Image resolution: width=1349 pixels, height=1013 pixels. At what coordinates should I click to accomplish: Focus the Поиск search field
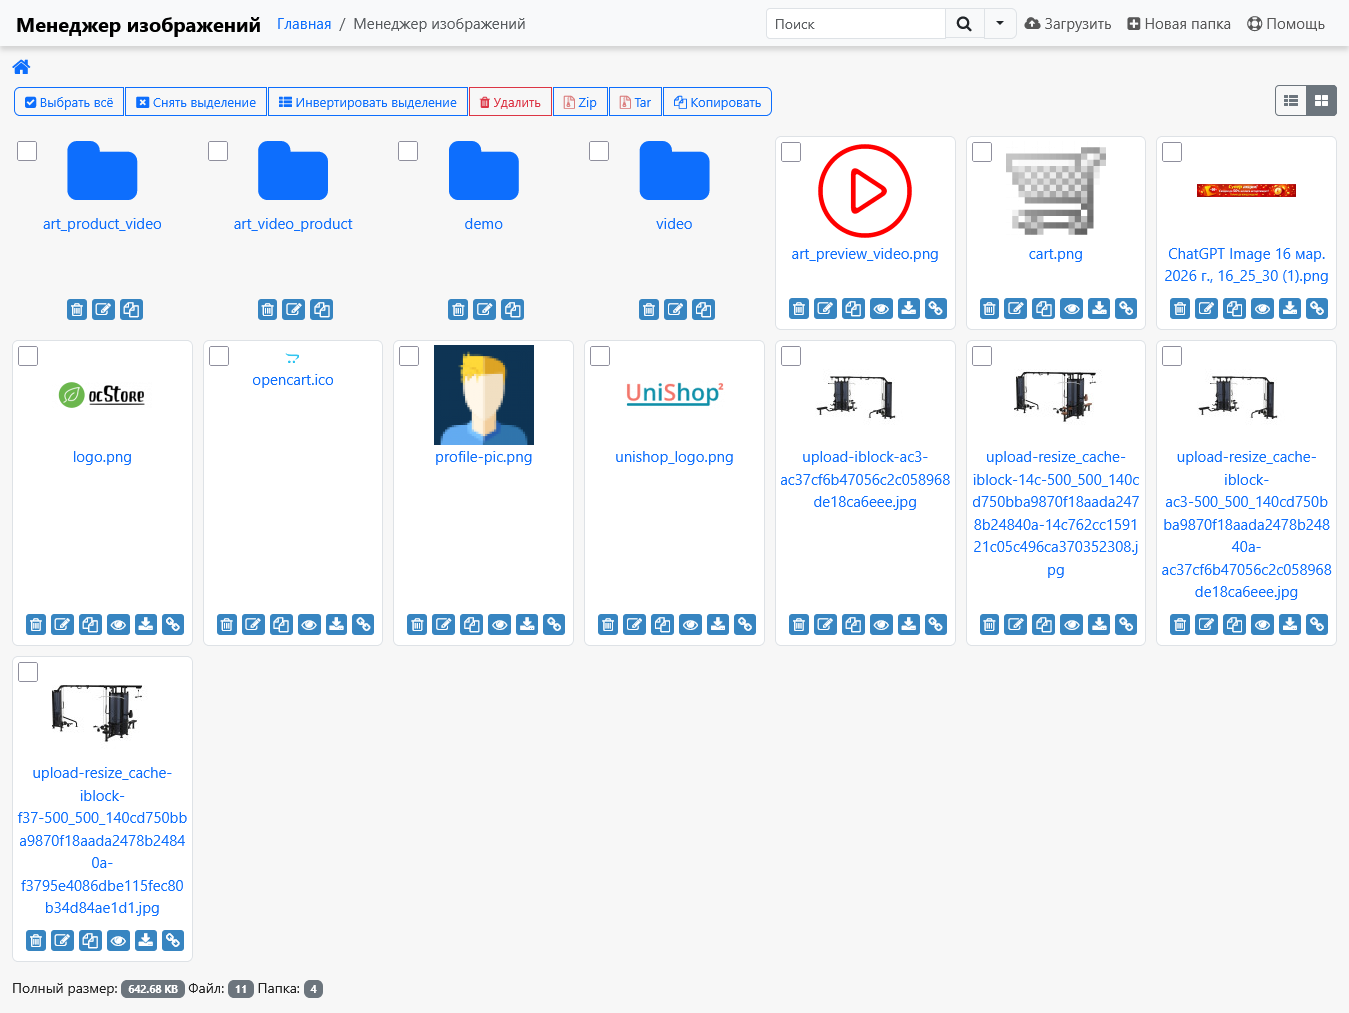856,24
